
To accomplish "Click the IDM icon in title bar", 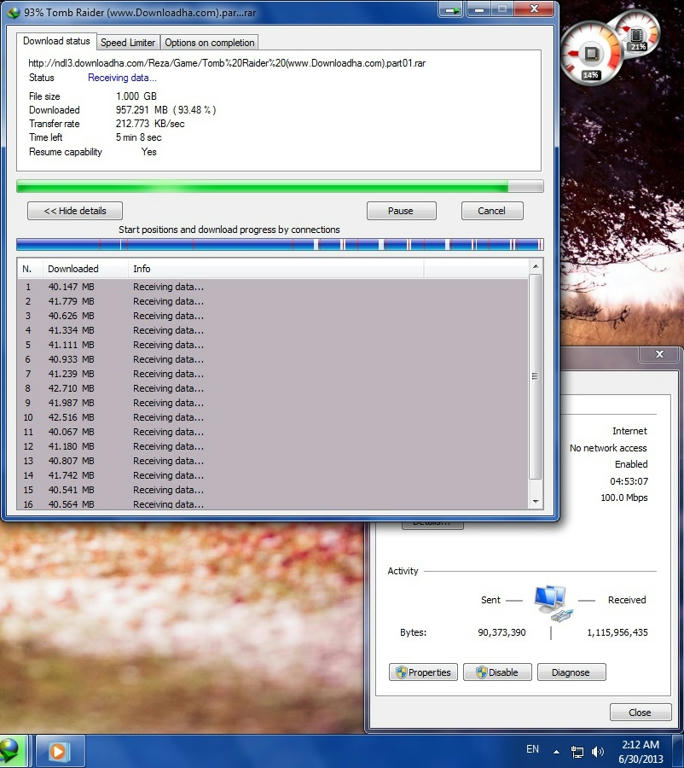I will pos(13,12).
